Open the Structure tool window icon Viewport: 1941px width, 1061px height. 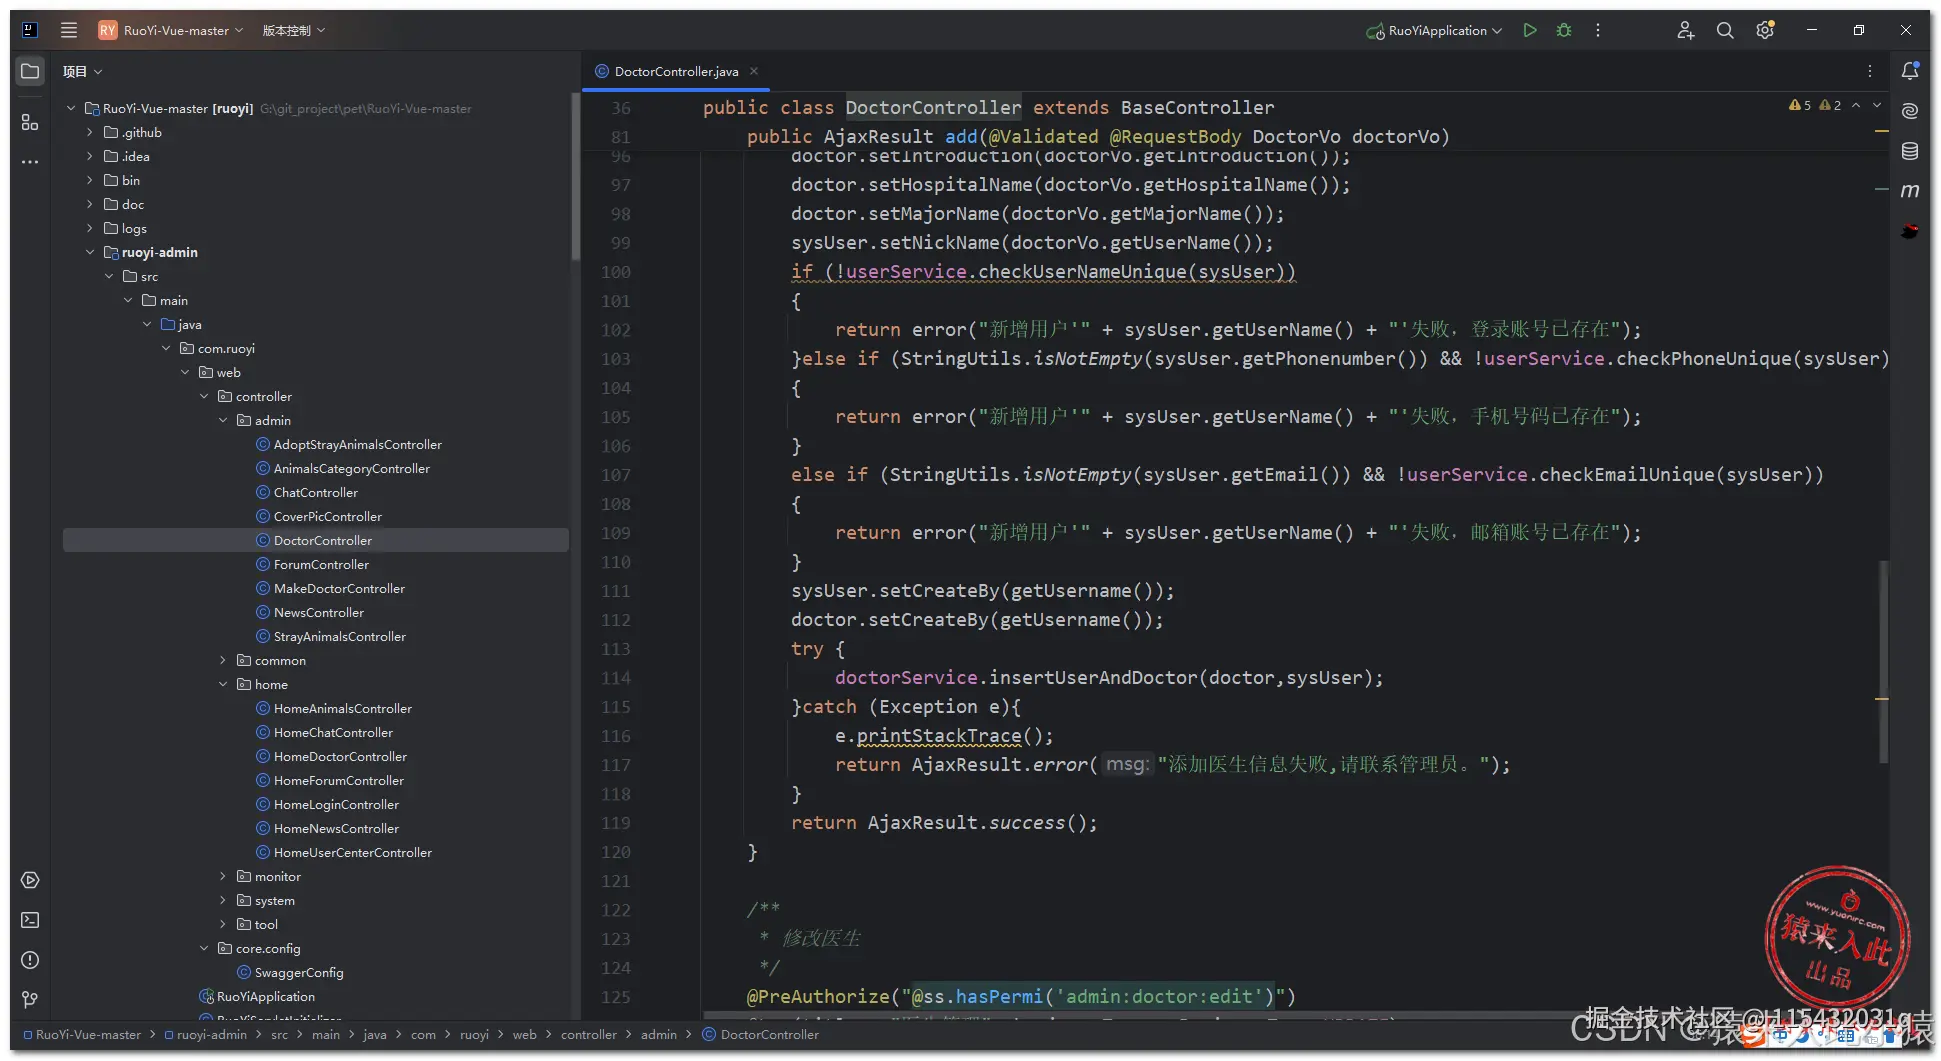coord(30,122)
